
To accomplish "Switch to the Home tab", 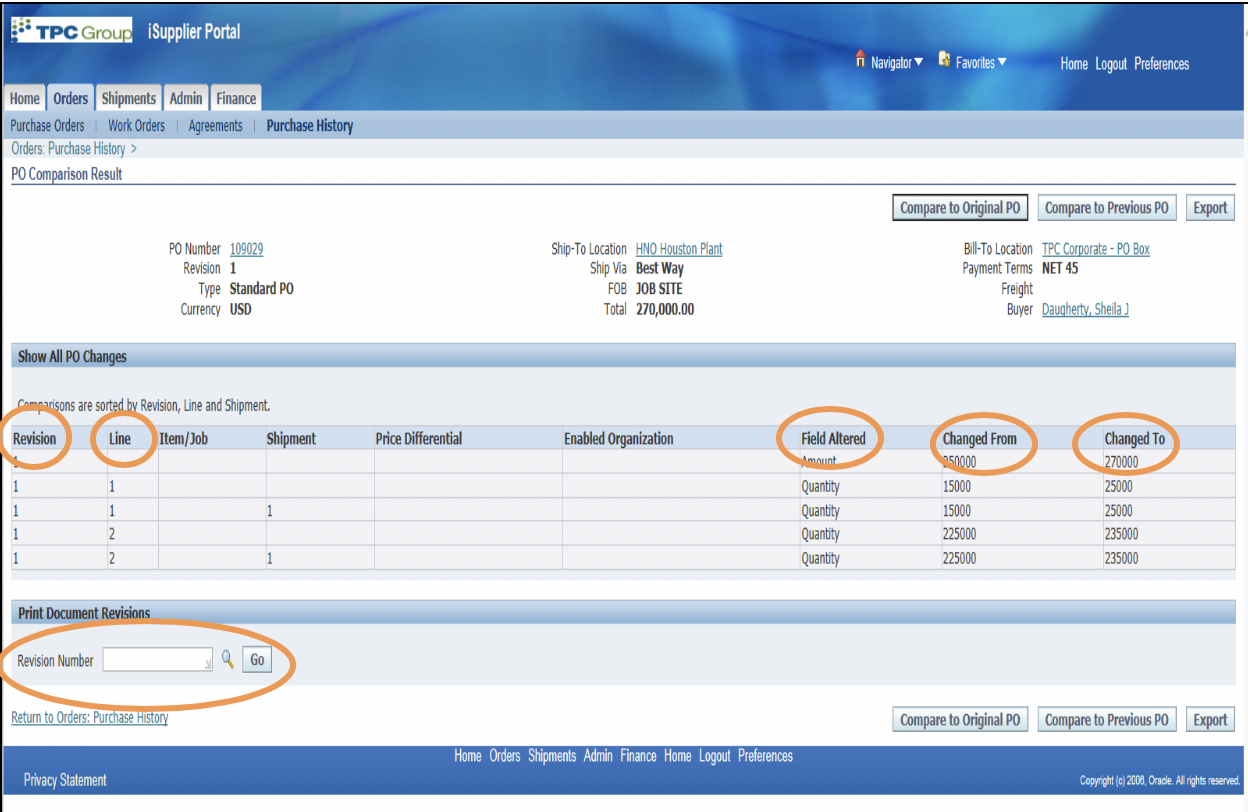I will click(25, 98).
